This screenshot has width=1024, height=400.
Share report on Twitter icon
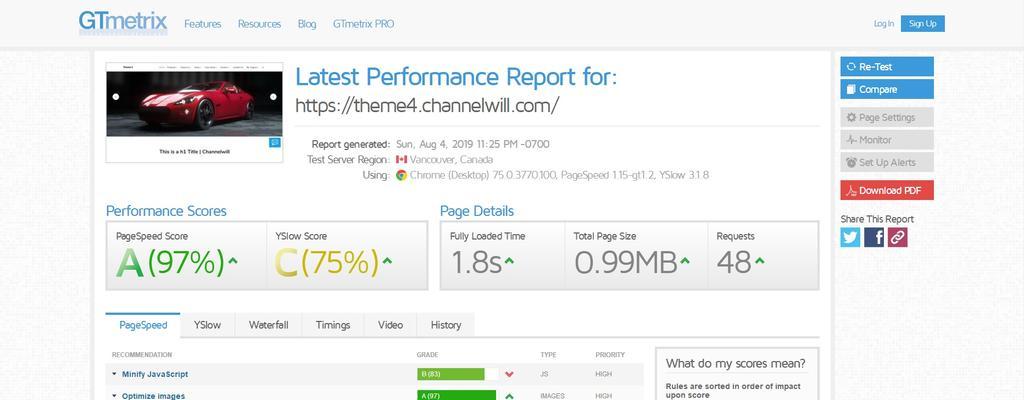point(850,237)
